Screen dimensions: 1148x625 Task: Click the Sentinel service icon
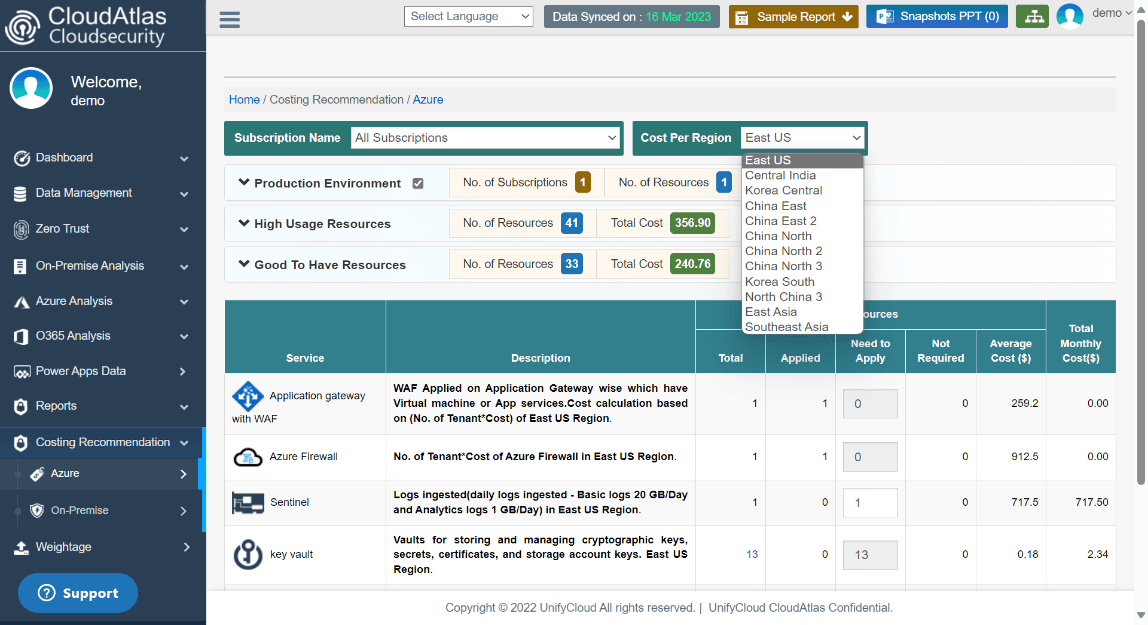(x=247, y=503)
